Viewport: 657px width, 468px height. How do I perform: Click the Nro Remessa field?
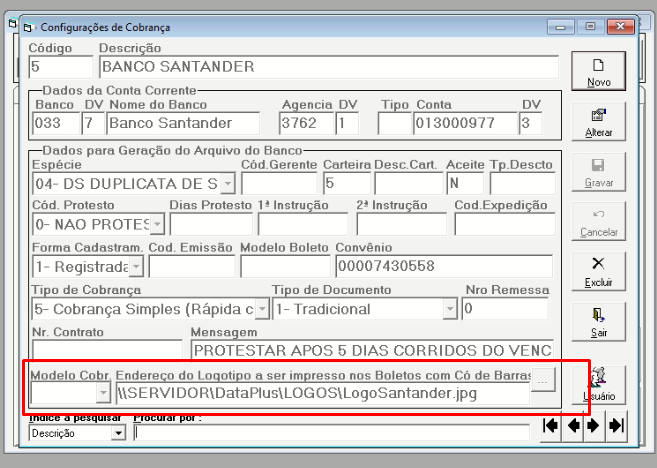[505, 309]
